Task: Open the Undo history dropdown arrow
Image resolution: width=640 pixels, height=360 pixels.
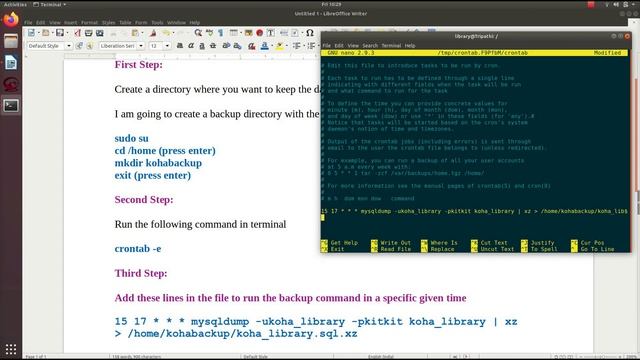Action: click(173, 33)
